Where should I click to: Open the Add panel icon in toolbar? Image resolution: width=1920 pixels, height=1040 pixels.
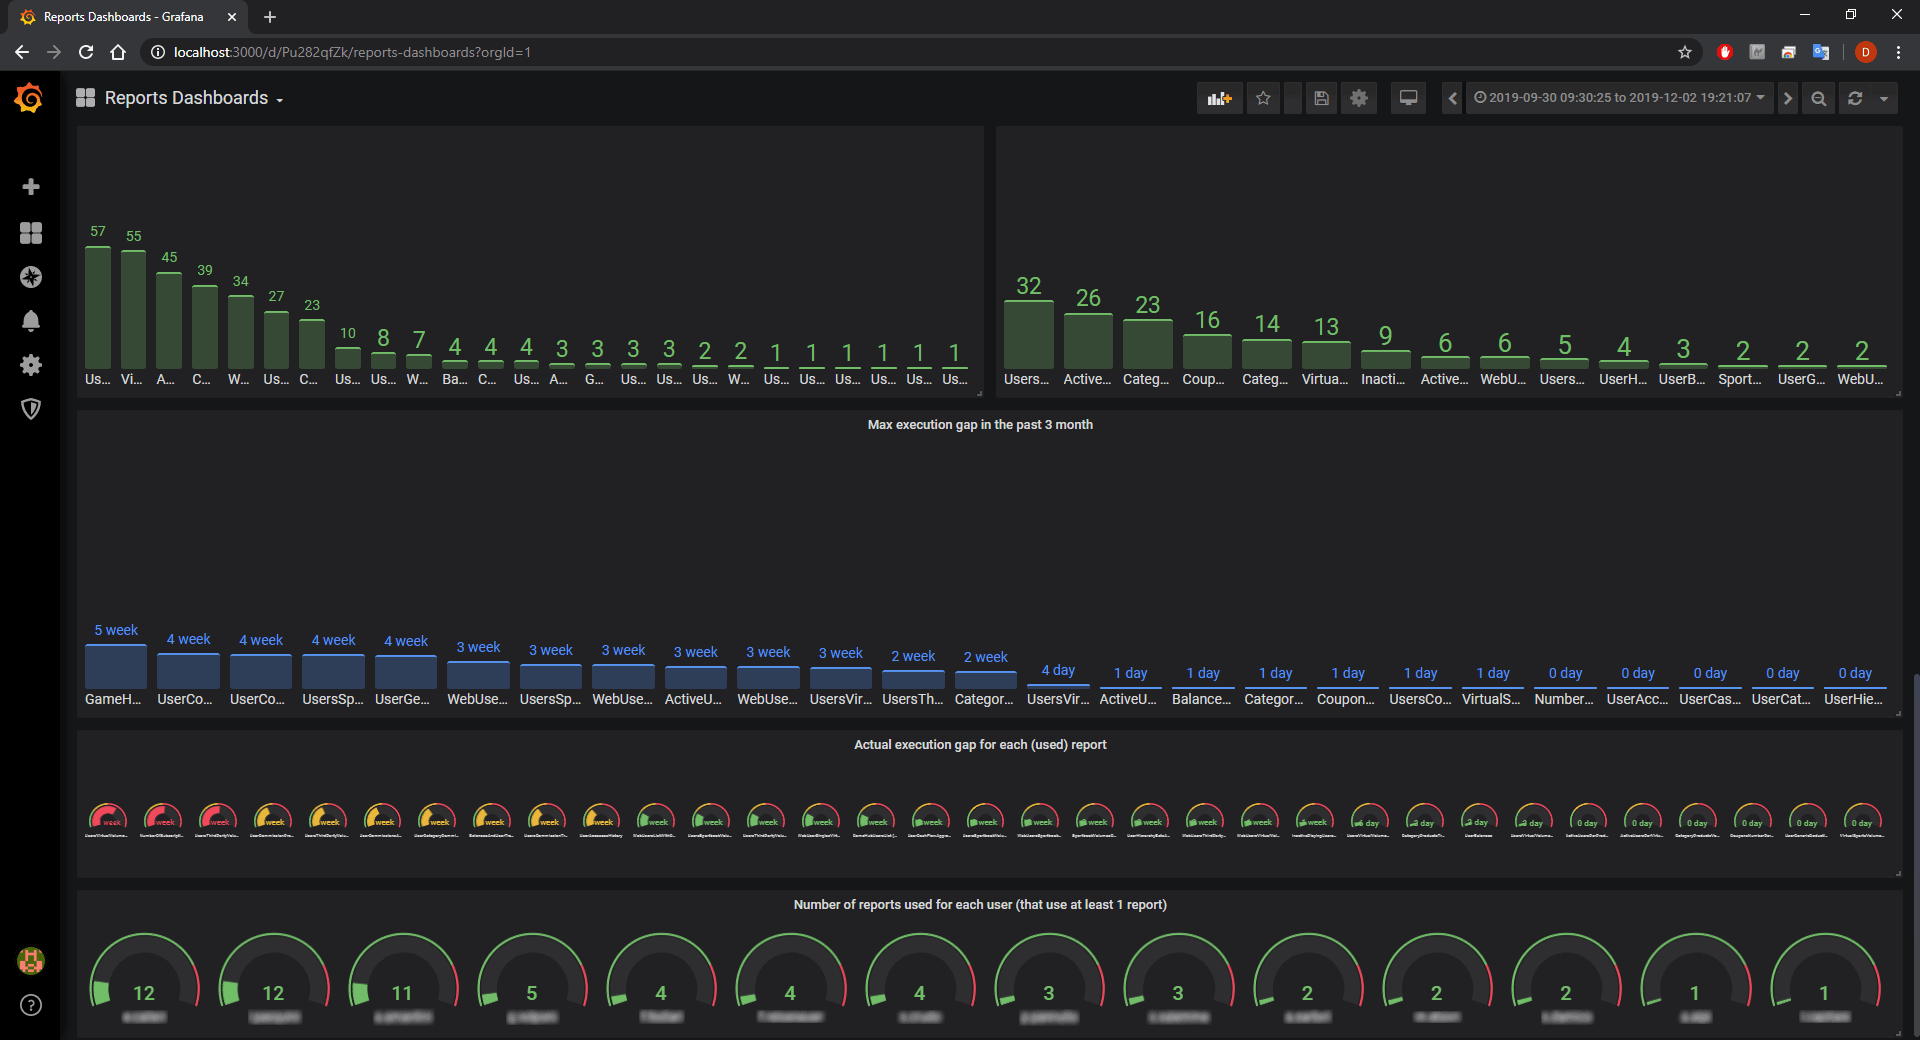point(1219,98)
